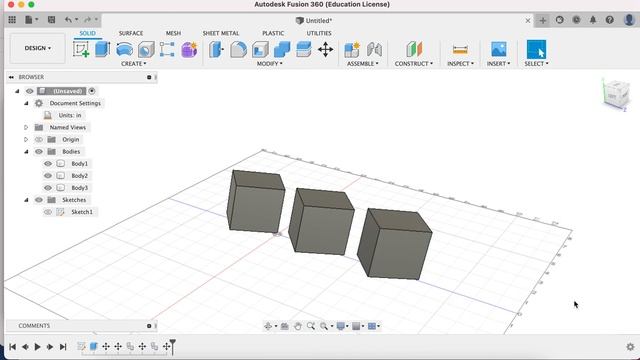The width and height of the screenshot is (640, 360).
Task: Click the Undo arrow
Action: 68,20
